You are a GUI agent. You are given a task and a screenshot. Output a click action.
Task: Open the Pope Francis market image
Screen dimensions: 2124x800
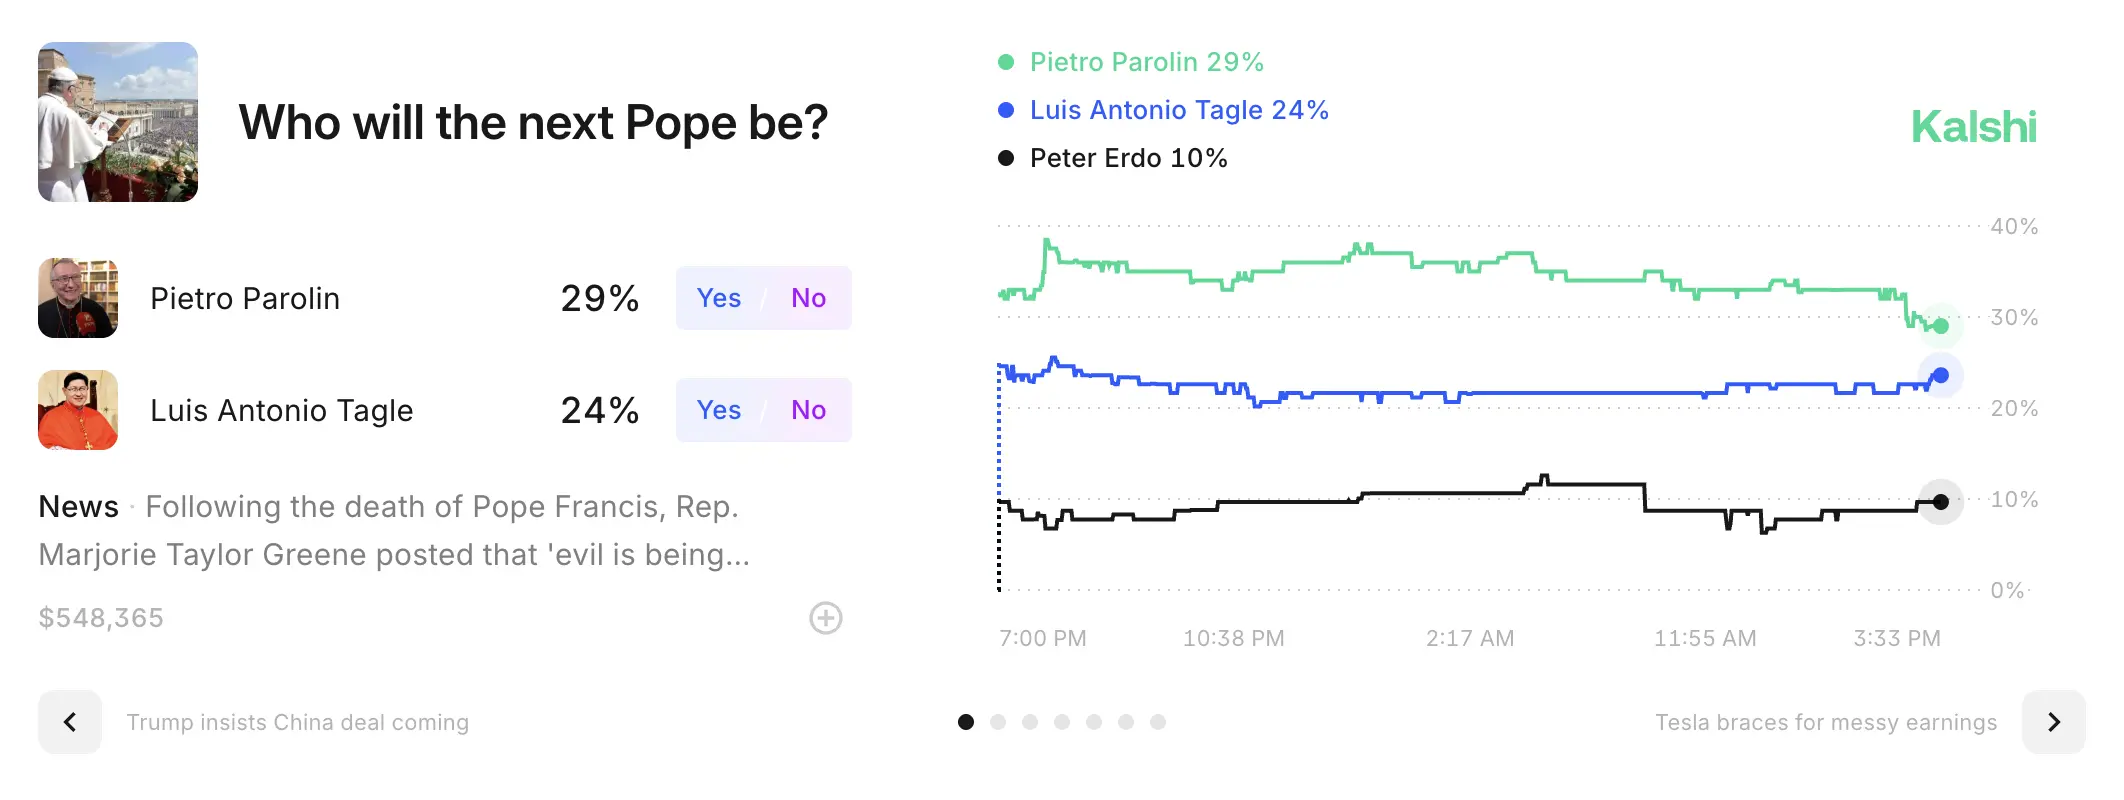point(118,122)
